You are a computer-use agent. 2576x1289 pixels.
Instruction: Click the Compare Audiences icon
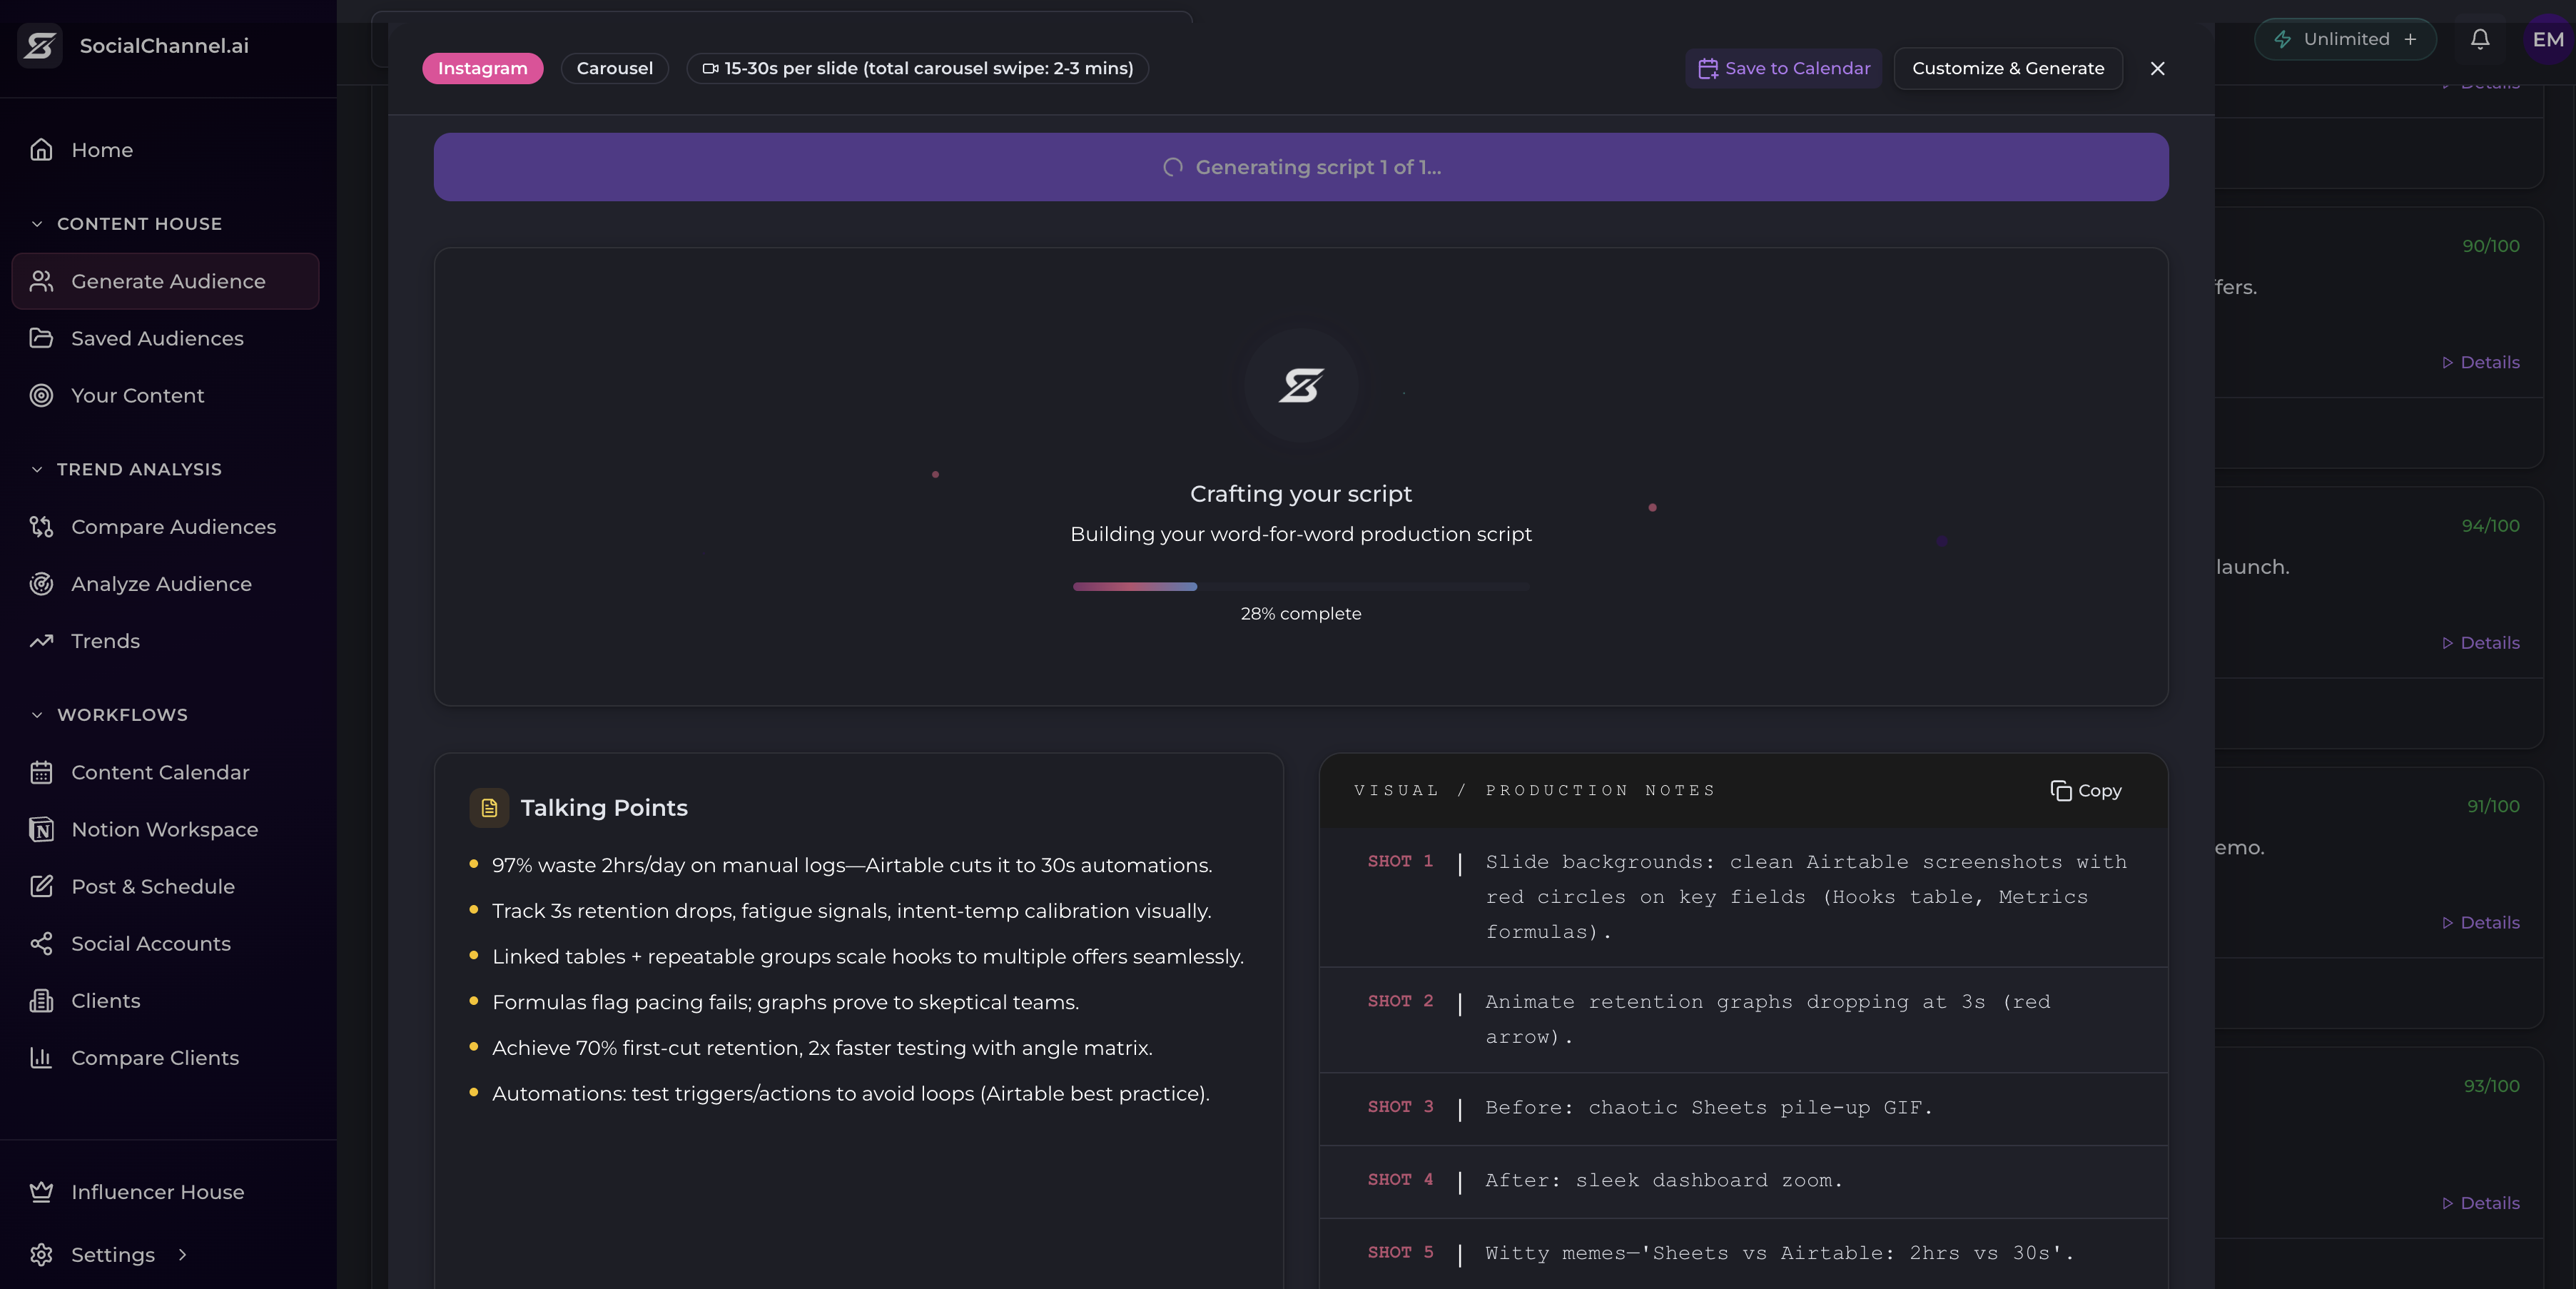point(41,527)
